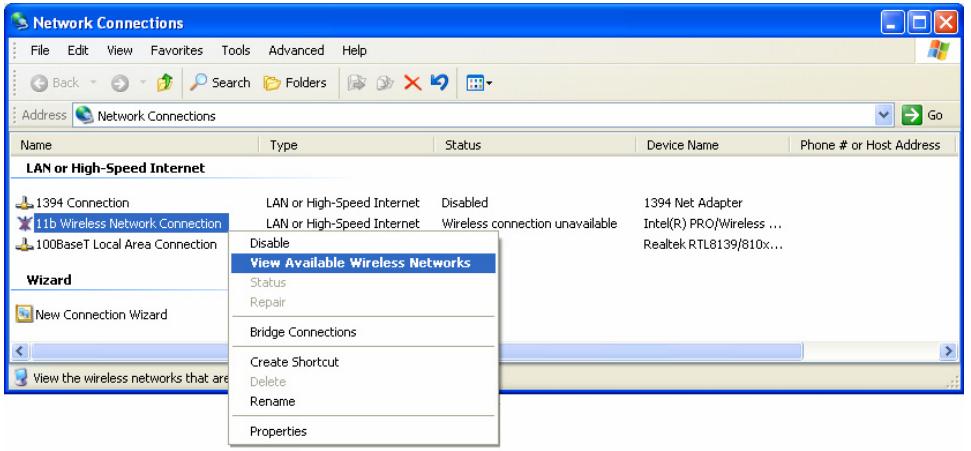This screenshot has width=971, height=451.
Task: Choose Create Shortcut in context menu
Action: coord(364,362)
